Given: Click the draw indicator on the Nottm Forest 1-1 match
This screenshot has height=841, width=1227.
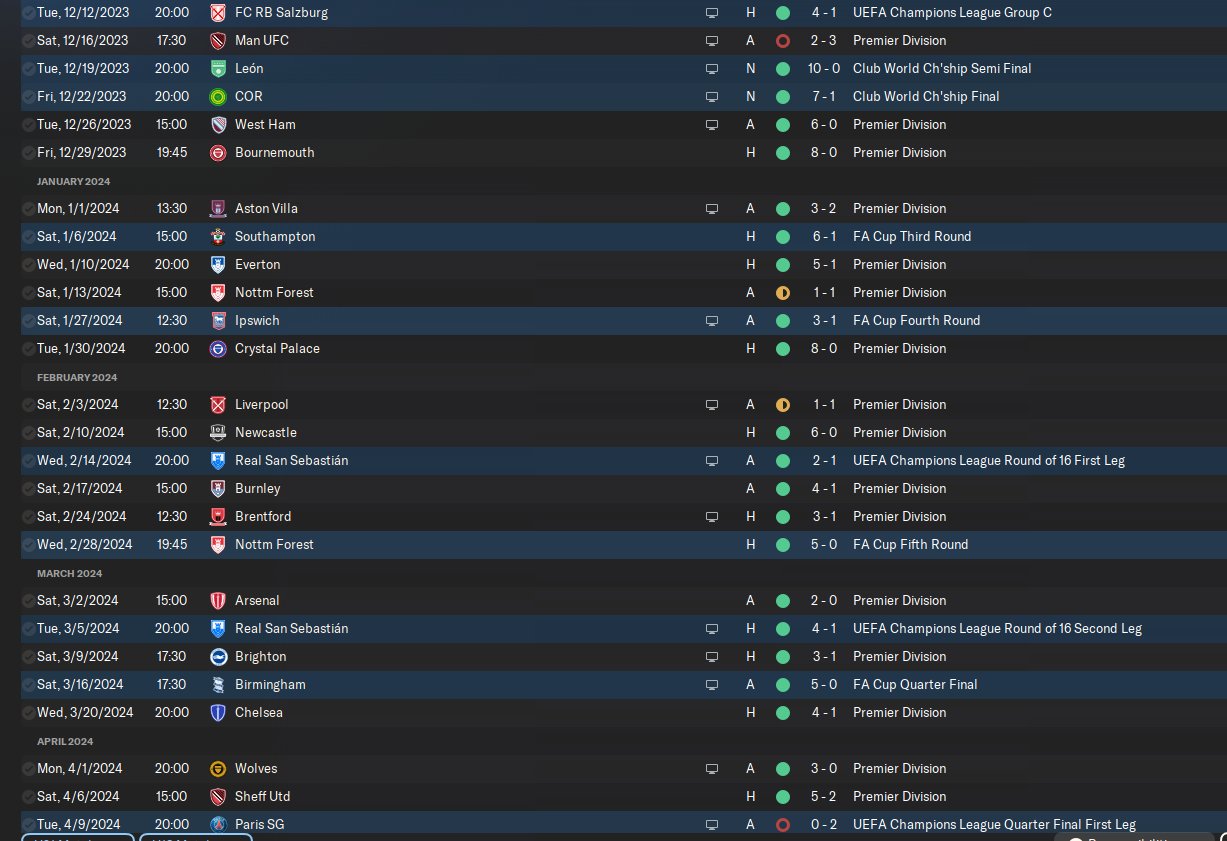Looking at the screenshot, I should pos(783,293).
